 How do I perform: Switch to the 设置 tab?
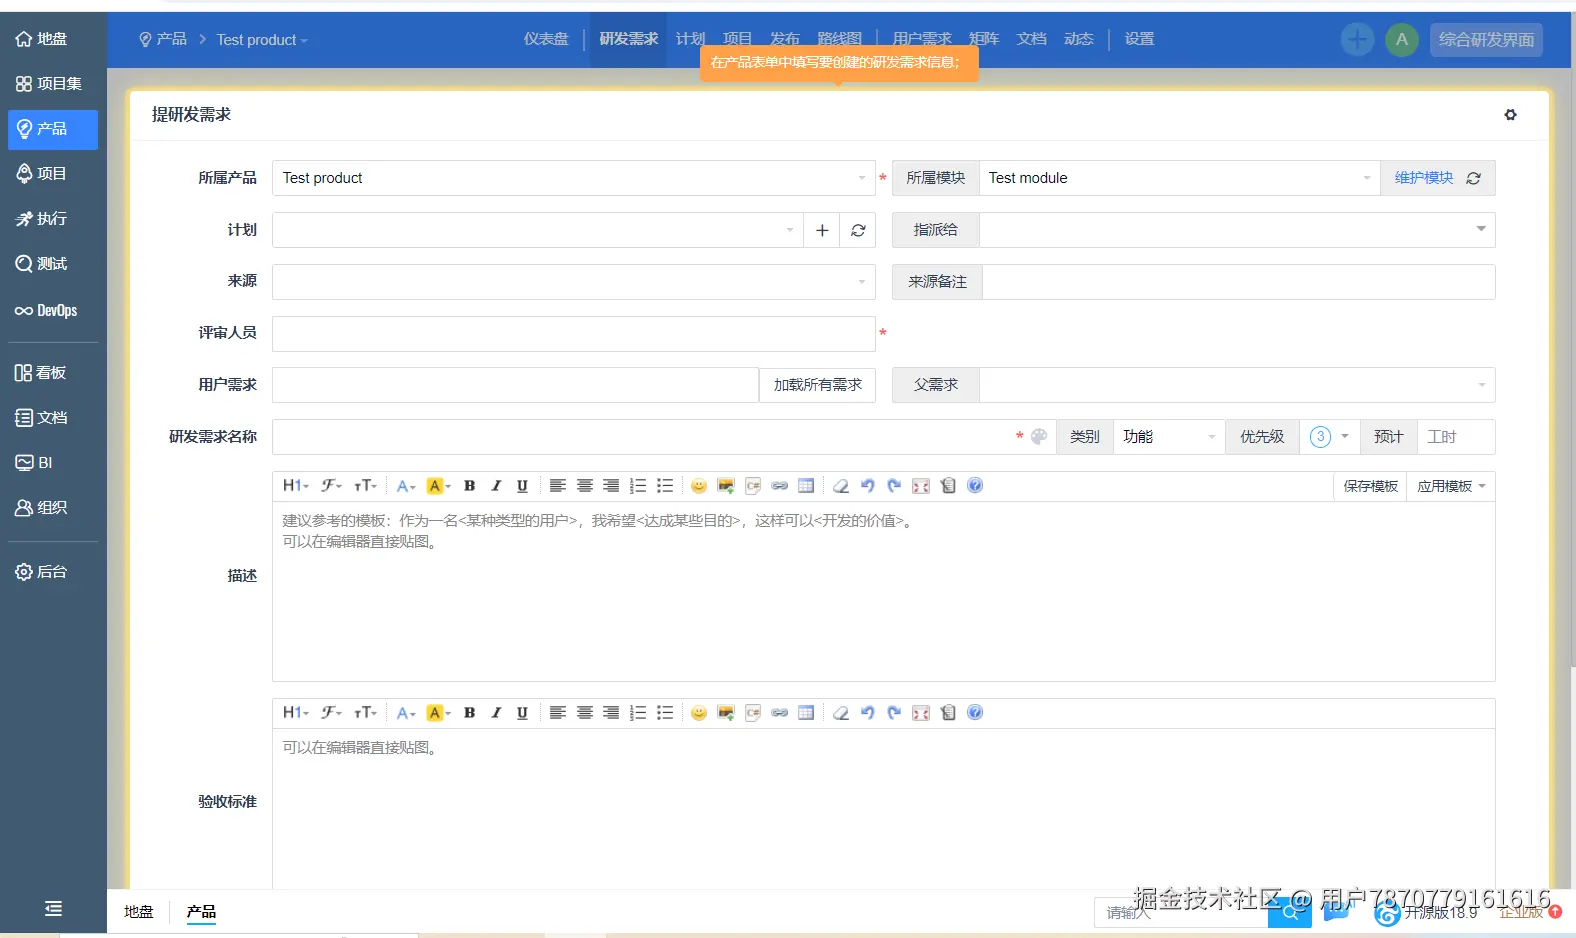click(1139, 39)
